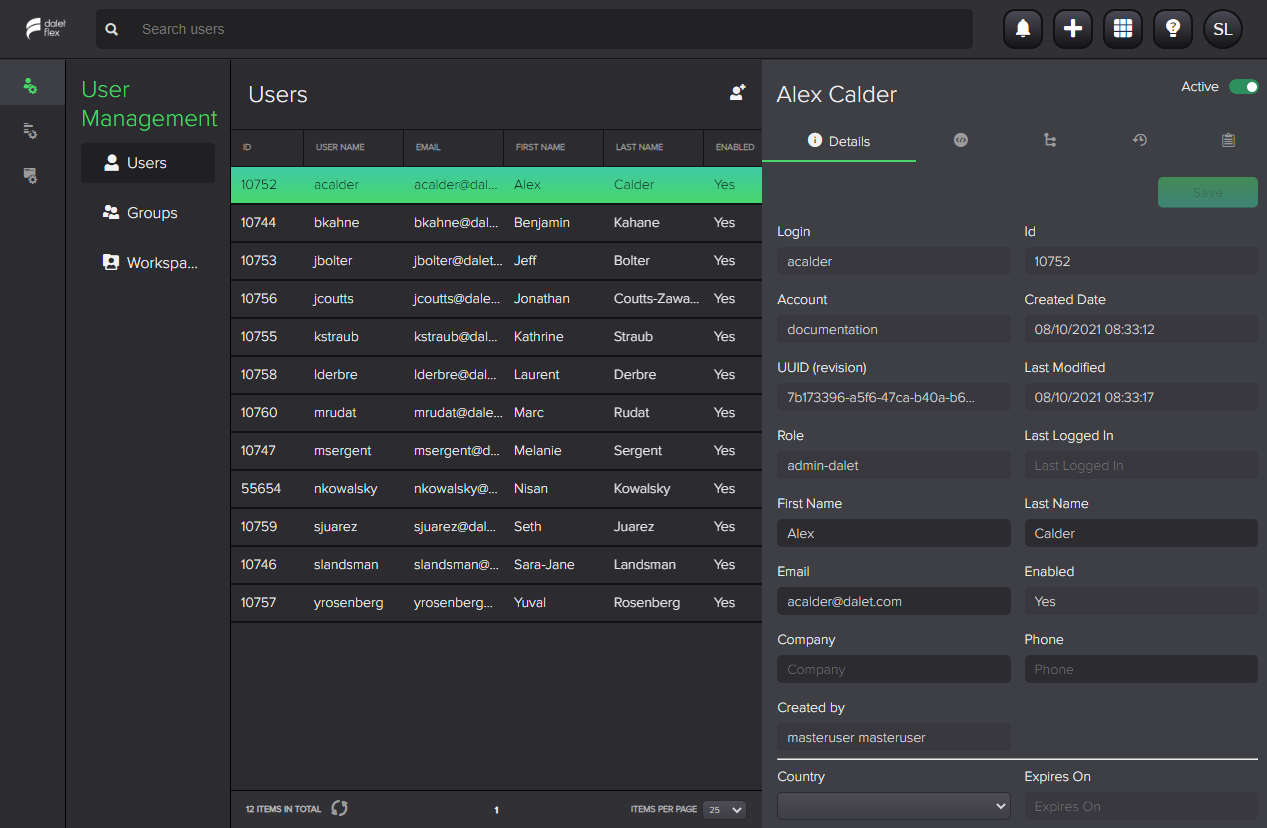Viewport: 1267px width, 828px height.
Task: Click the add user icon in the Users panel
Action: 737,92
